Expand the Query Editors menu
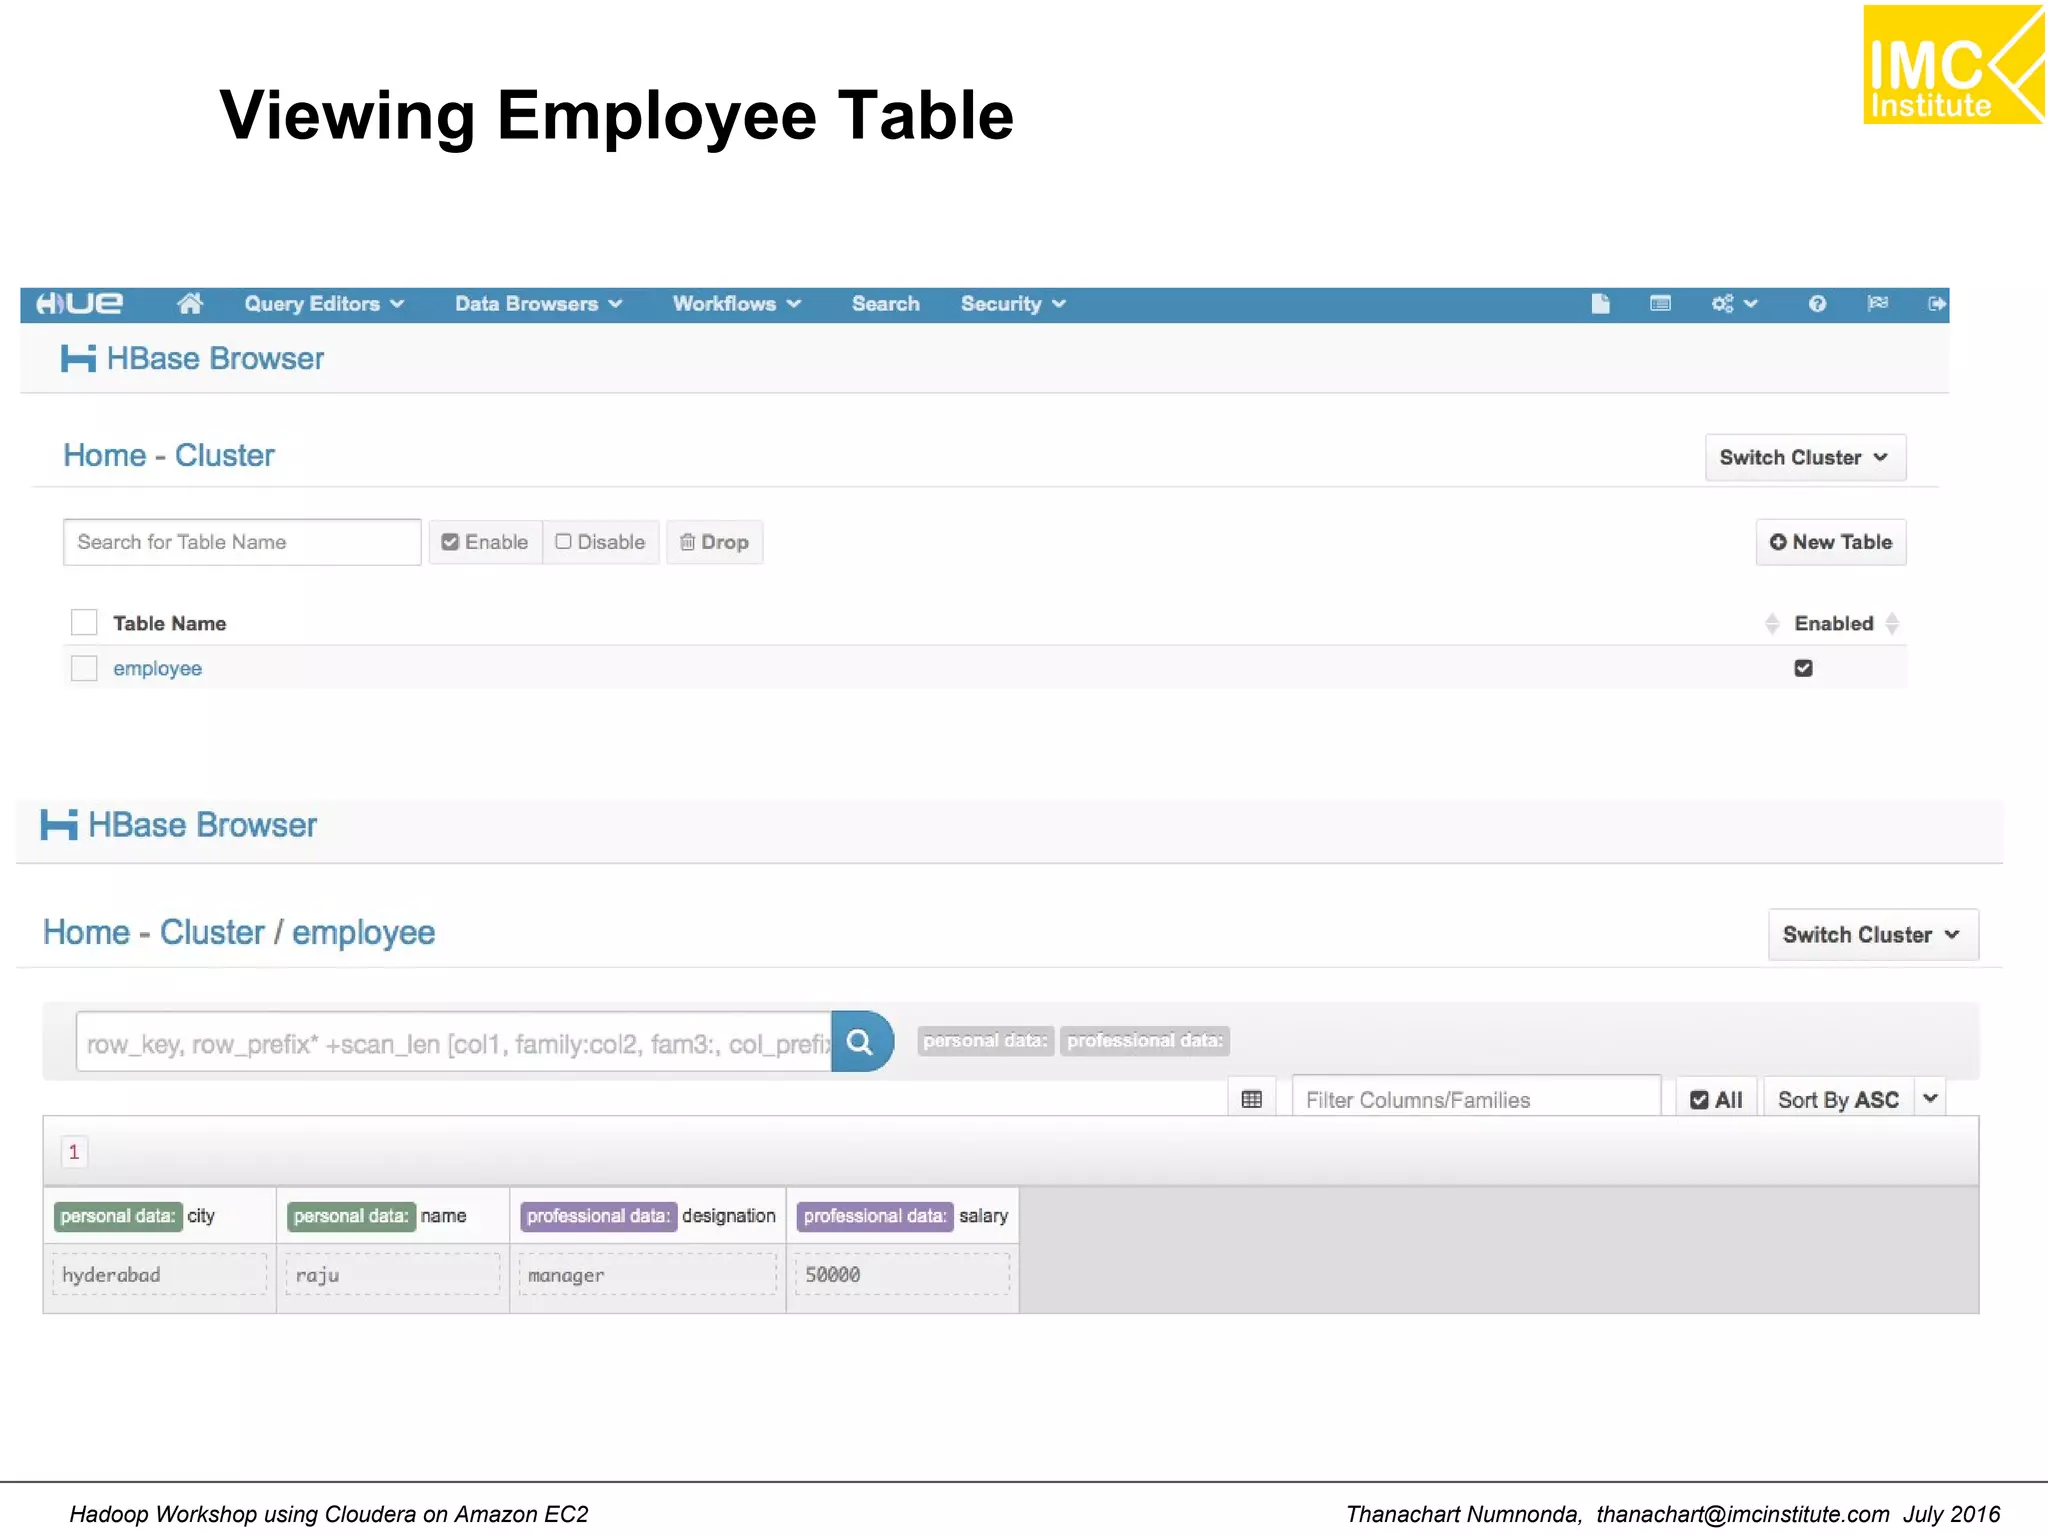Screen dimensions: 2048x1536 pos(324,304)
